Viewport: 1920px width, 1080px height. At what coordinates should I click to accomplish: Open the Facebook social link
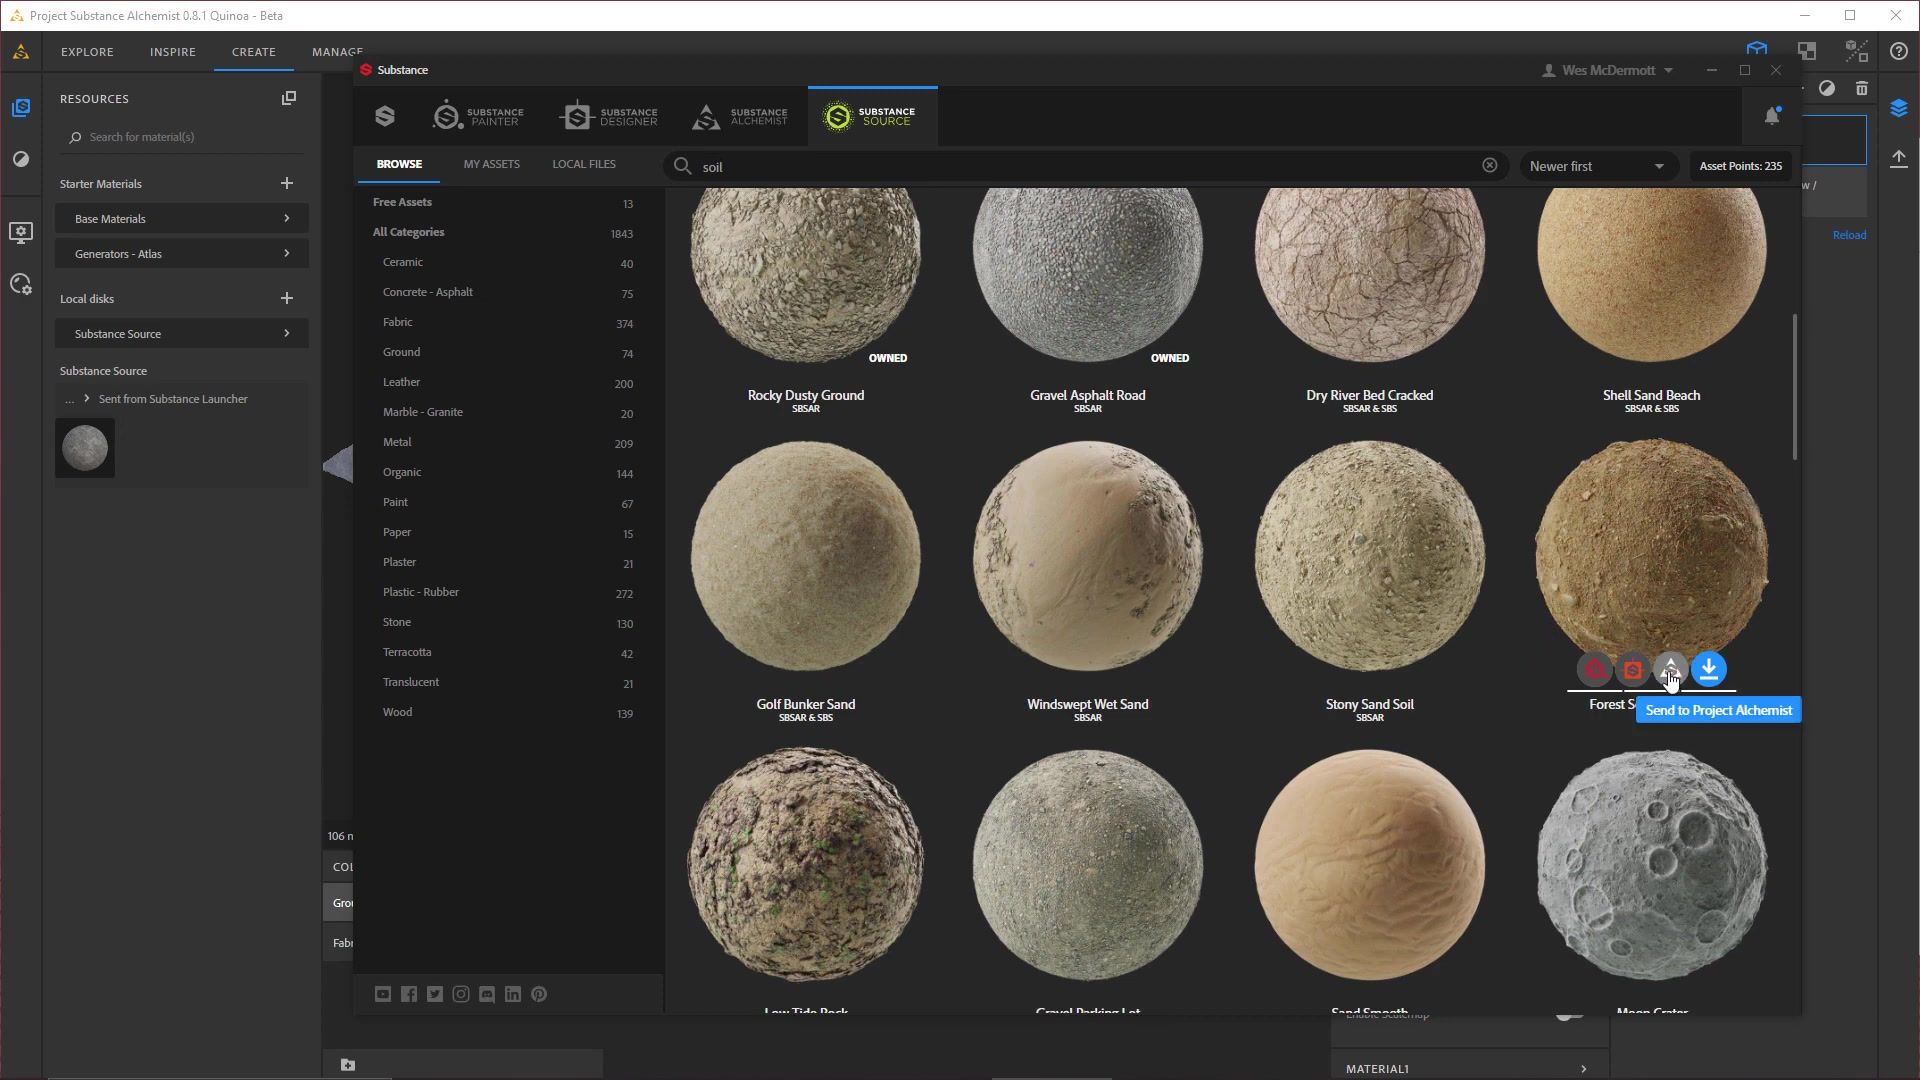(409, 994)
